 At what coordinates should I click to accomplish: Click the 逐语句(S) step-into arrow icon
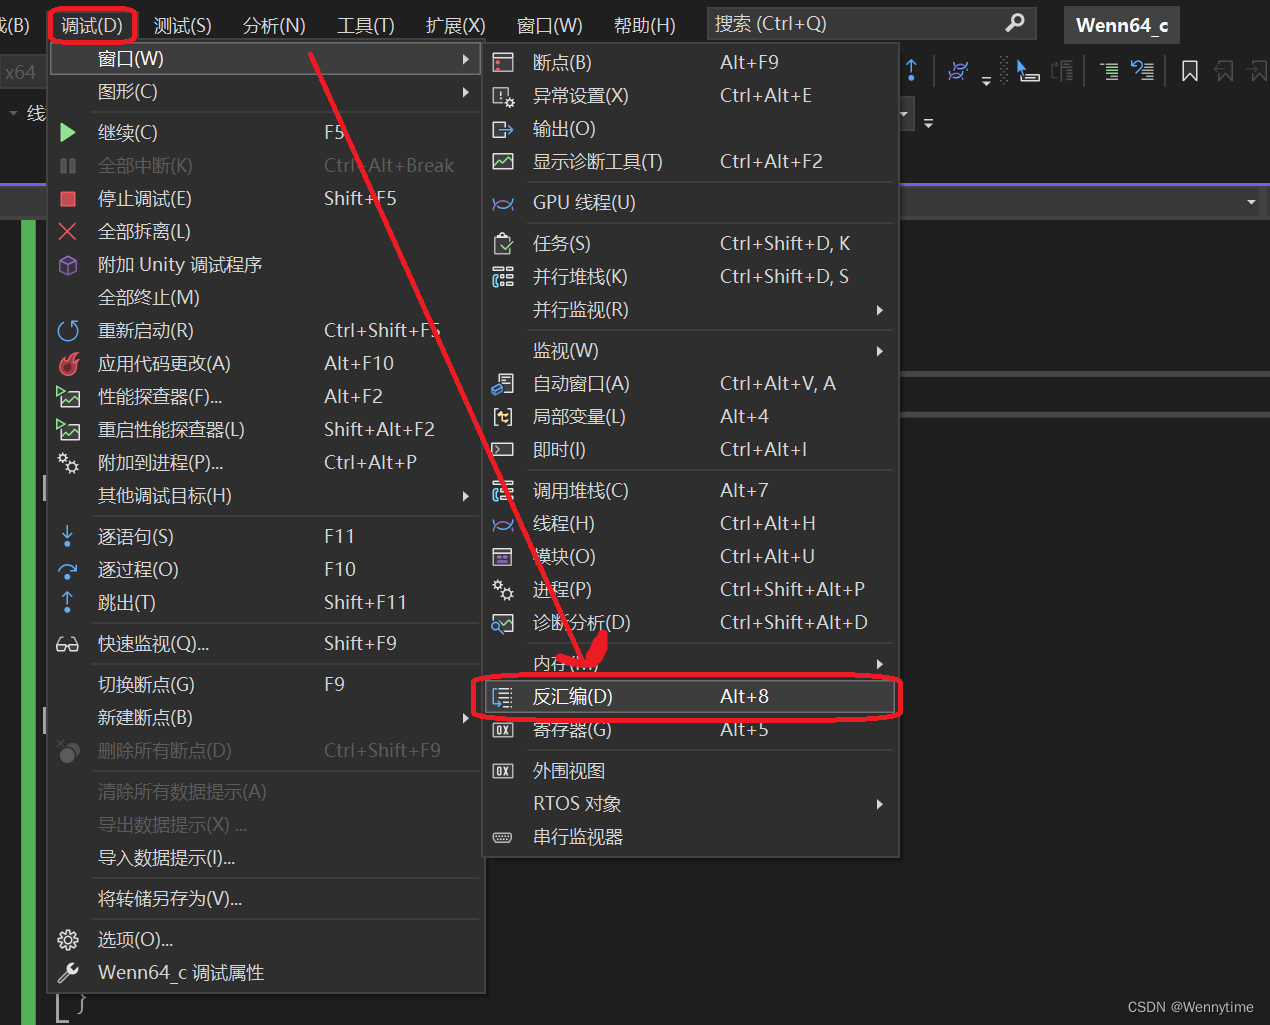pyautogui.click(x=67, y=536)
